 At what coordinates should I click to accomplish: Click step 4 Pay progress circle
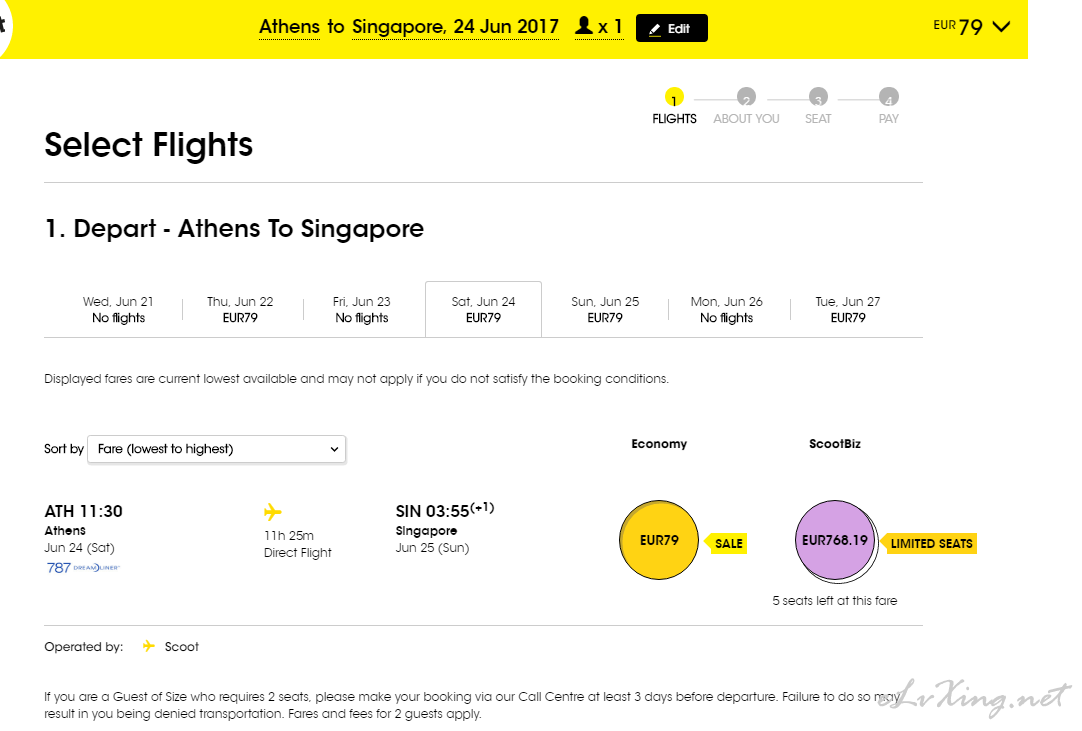pyautogui.click(x=889, y=98)
